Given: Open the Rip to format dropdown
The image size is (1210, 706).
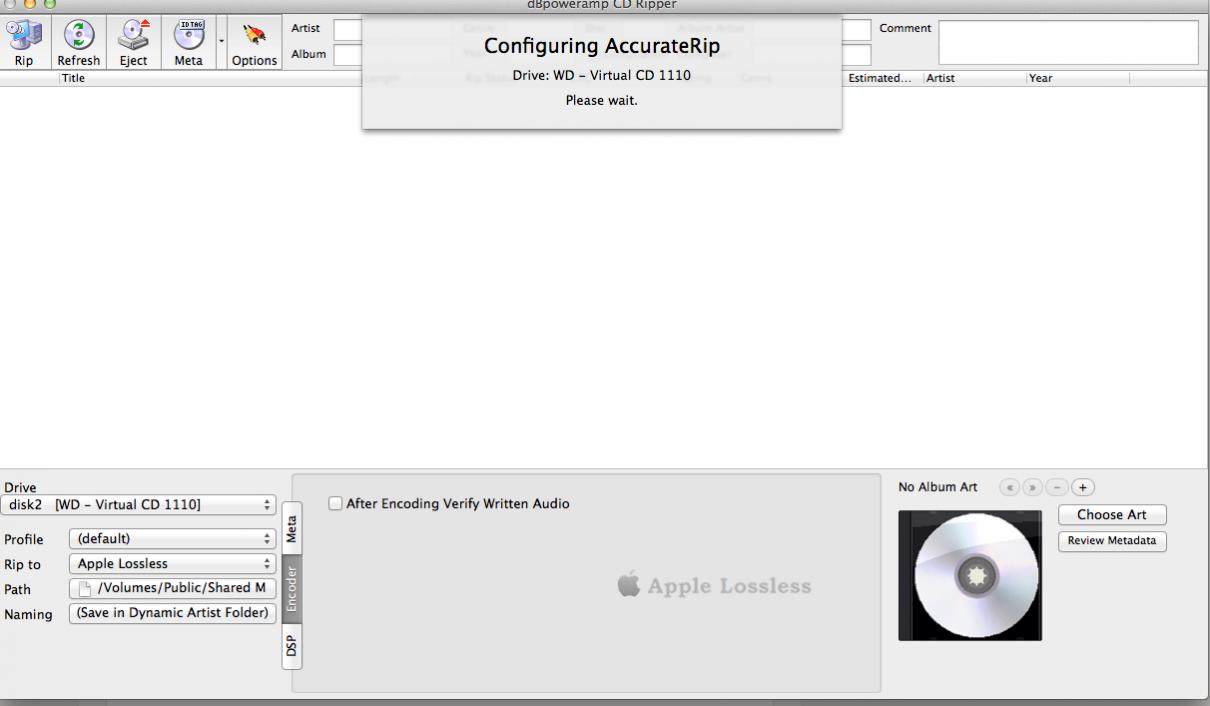Looking at the screenshot, I should tap(172, 564).
